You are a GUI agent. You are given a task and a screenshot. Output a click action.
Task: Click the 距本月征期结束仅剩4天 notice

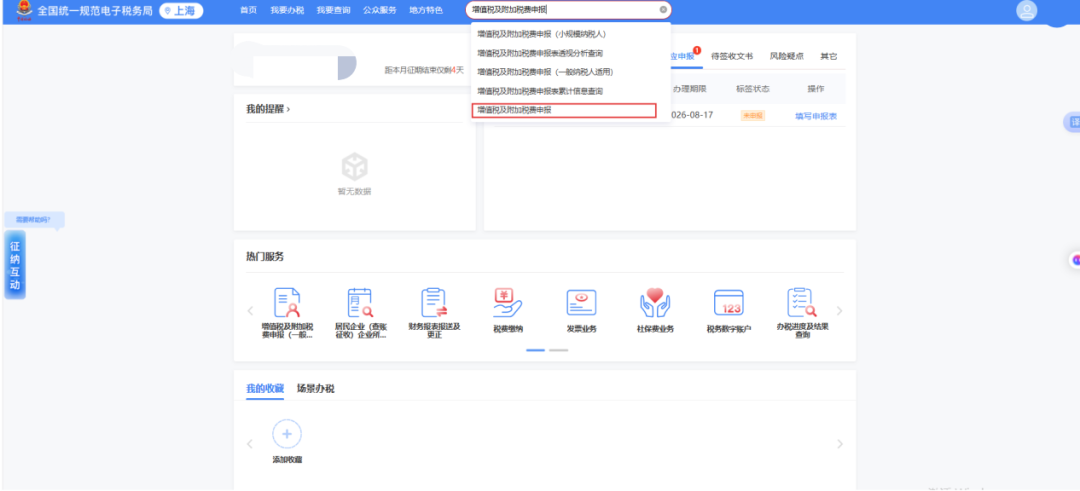point(424,70)
